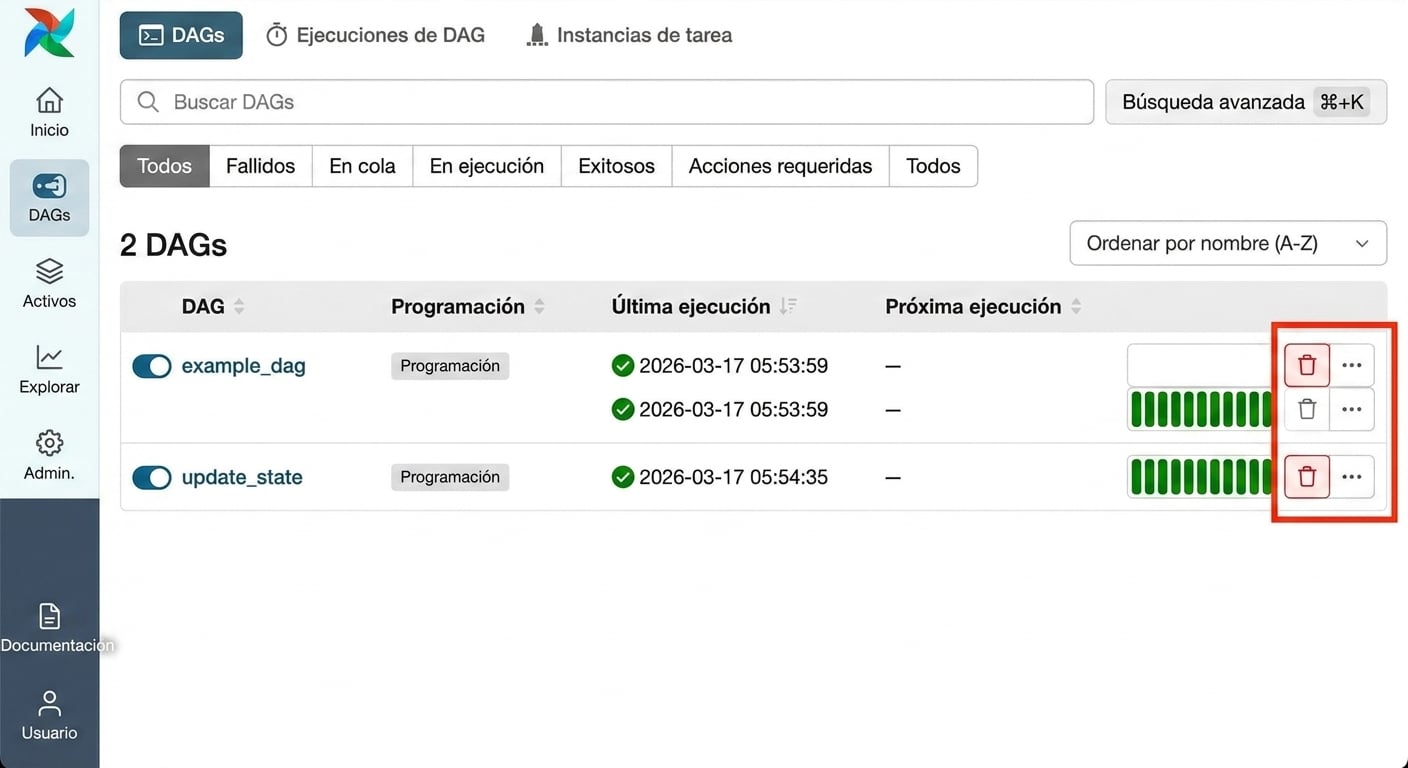Filter DAGs by En ejecución
1408x768 pixels.
point(487,166)
